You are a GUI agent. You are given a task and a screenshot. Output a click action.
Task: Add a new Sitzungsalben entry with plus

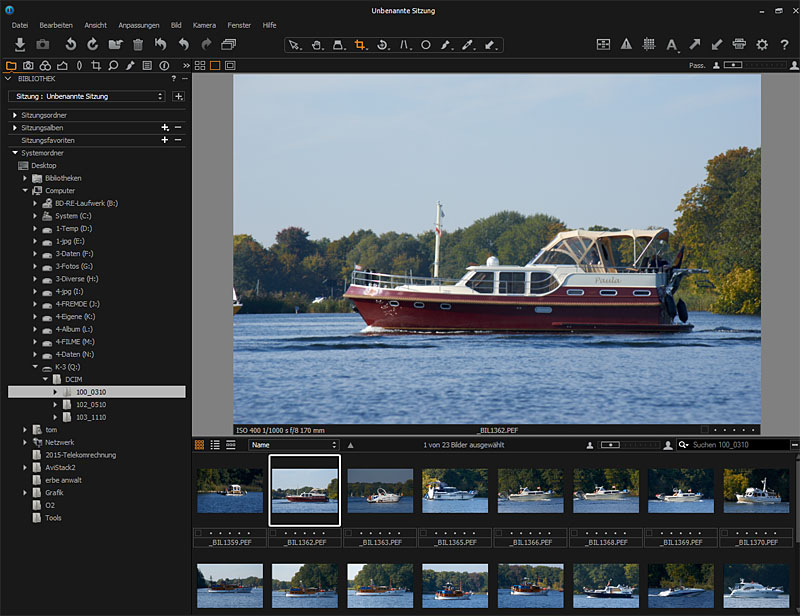pos(164,128)
